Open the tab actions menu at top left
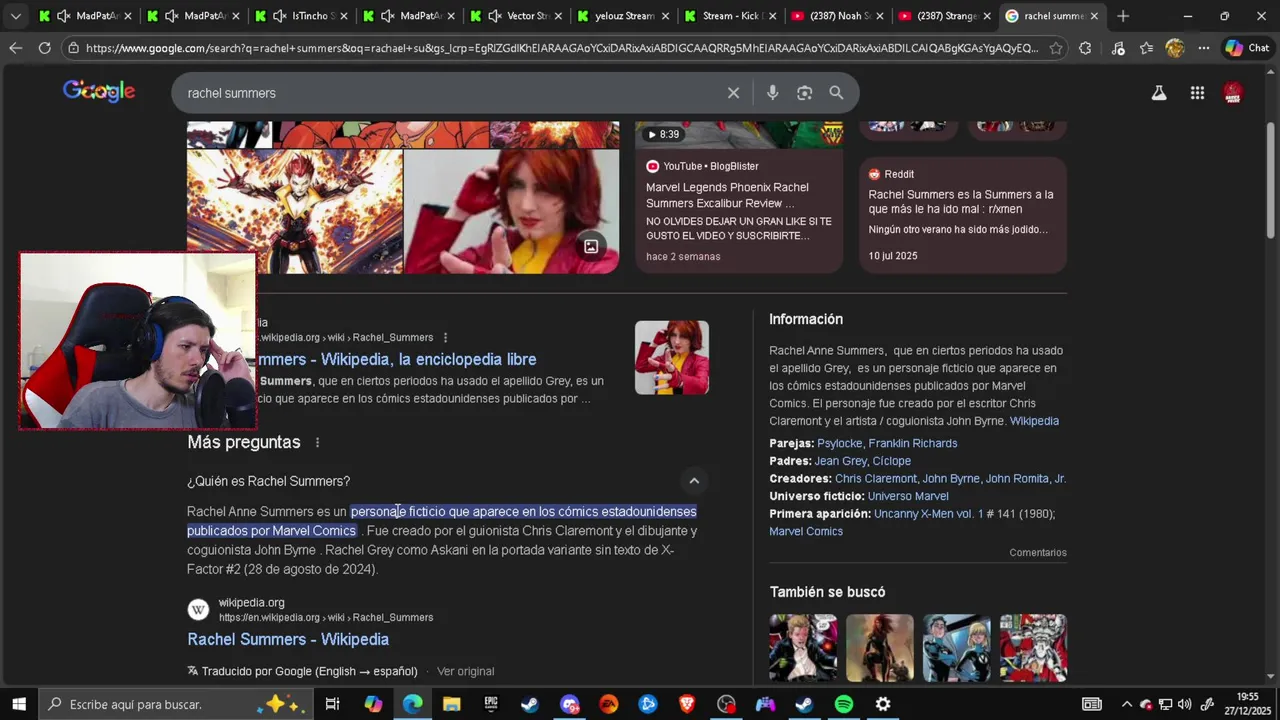Viewport: 1280px width, 720px height. point(15,16)
